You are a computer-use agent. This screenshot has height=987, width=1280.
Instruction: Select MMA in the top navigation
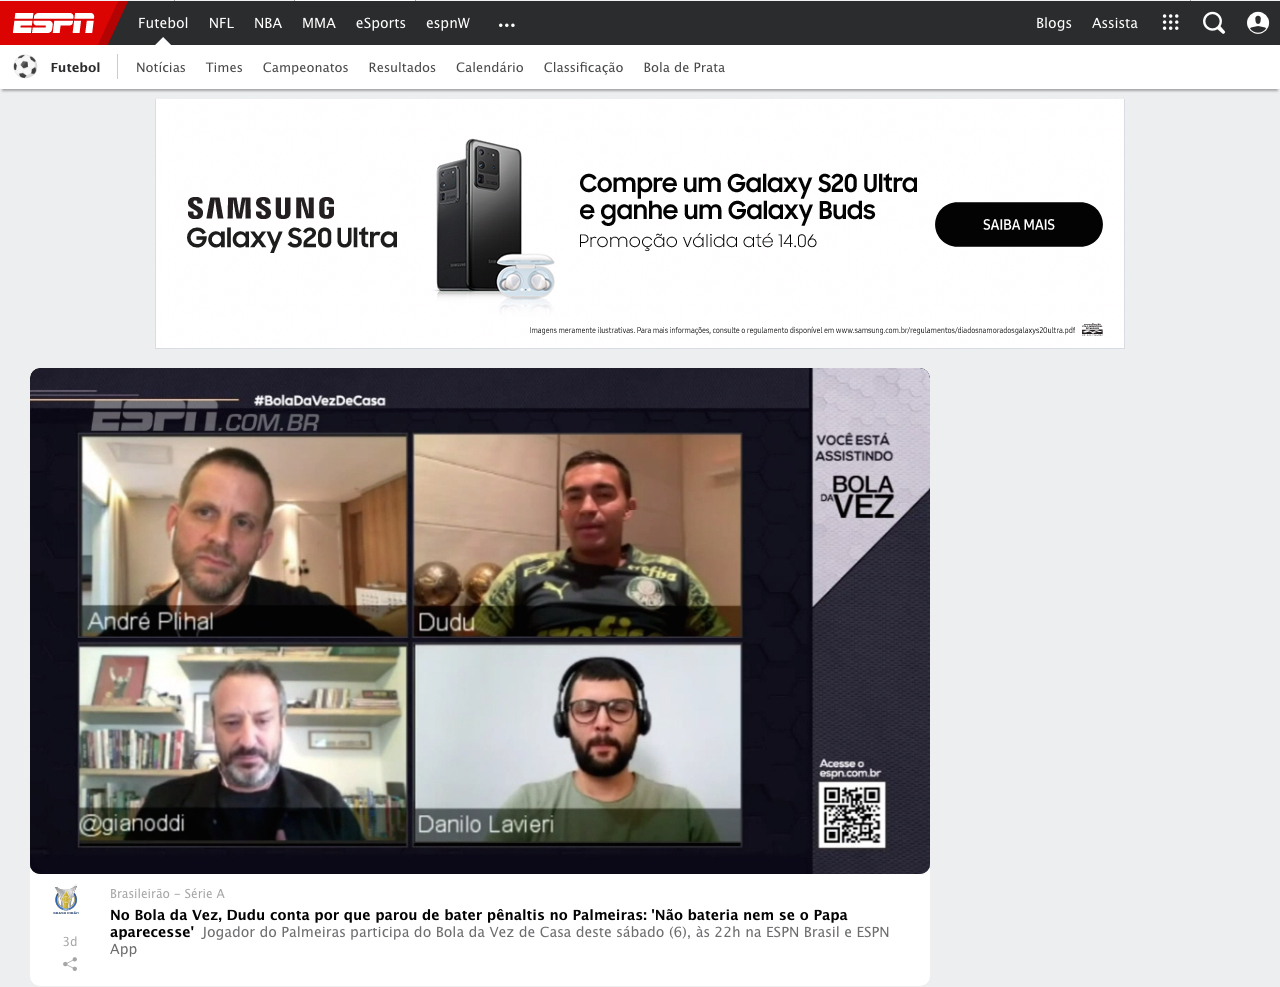319,23
